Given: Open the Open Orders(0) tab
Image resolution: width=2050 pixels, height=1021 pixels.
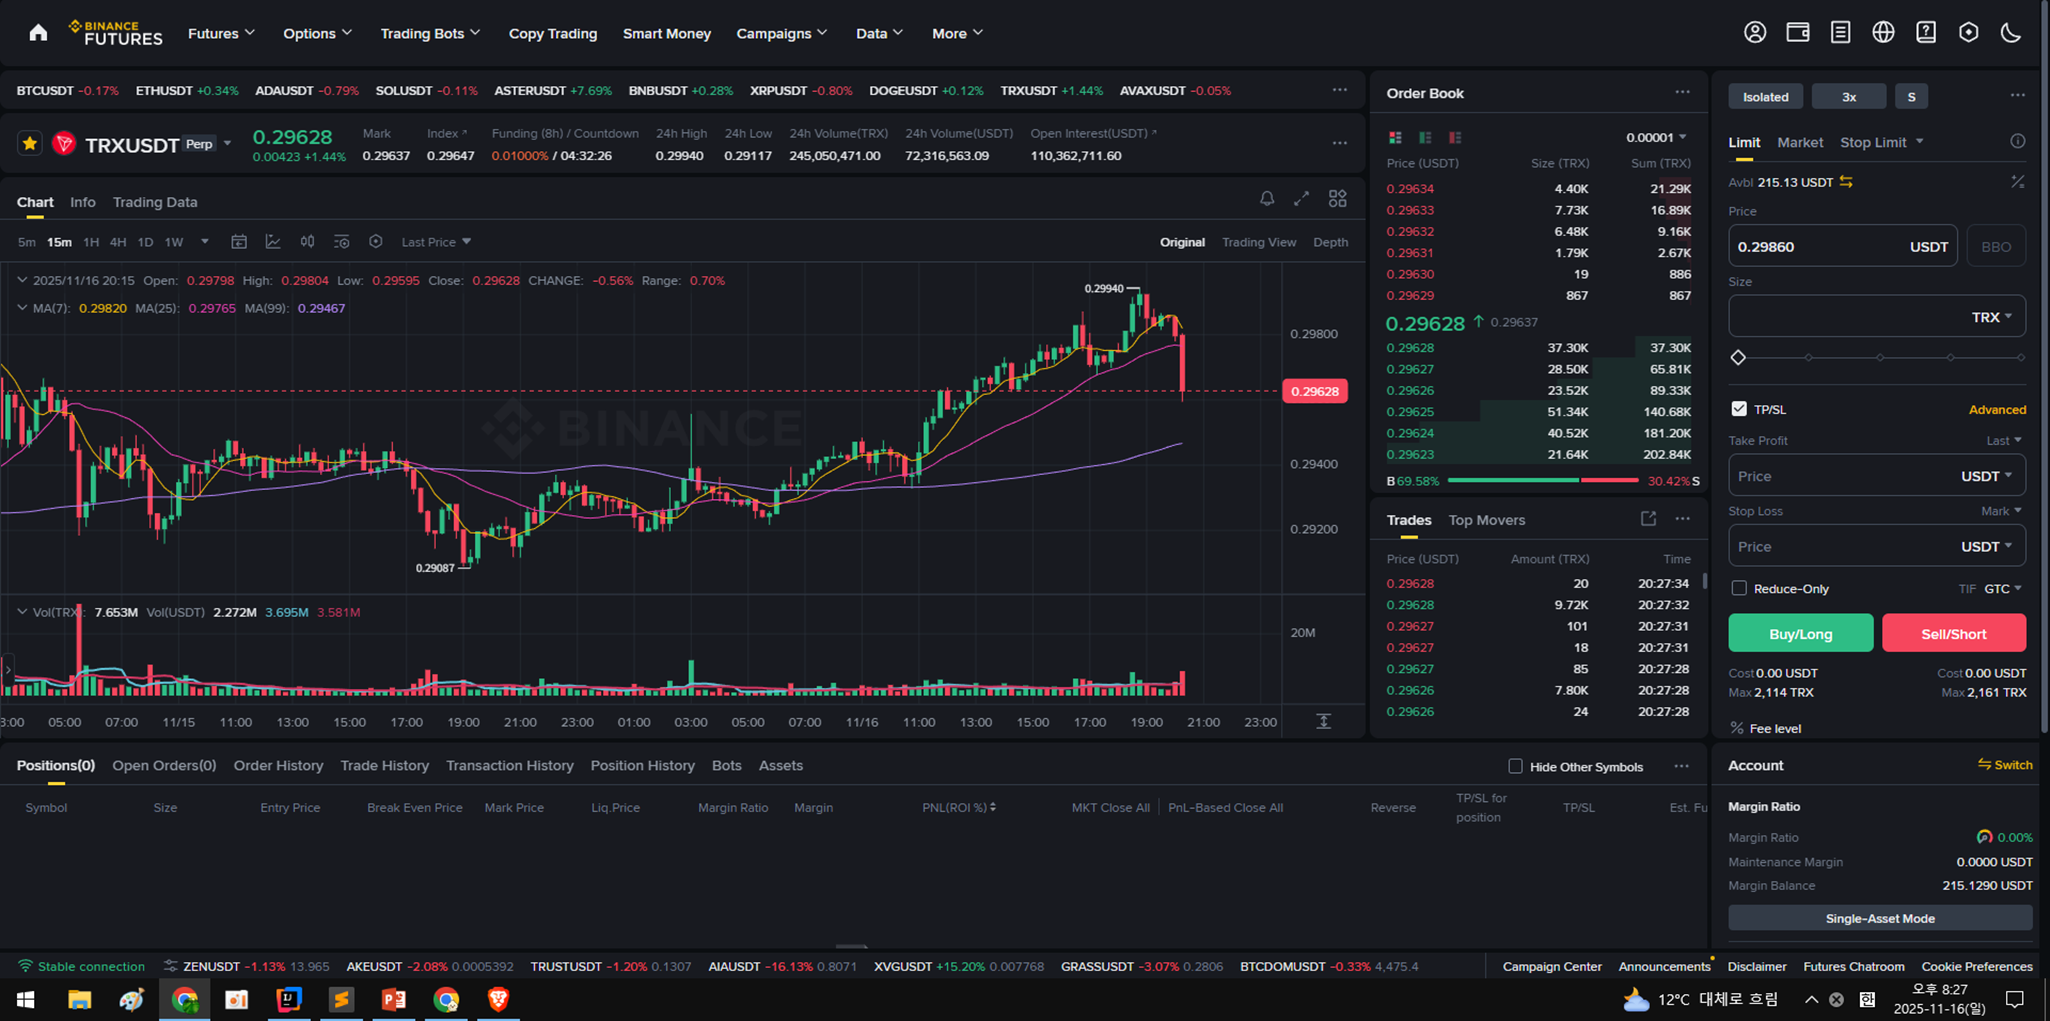Looking at the screenshot, I should point(164,765).
